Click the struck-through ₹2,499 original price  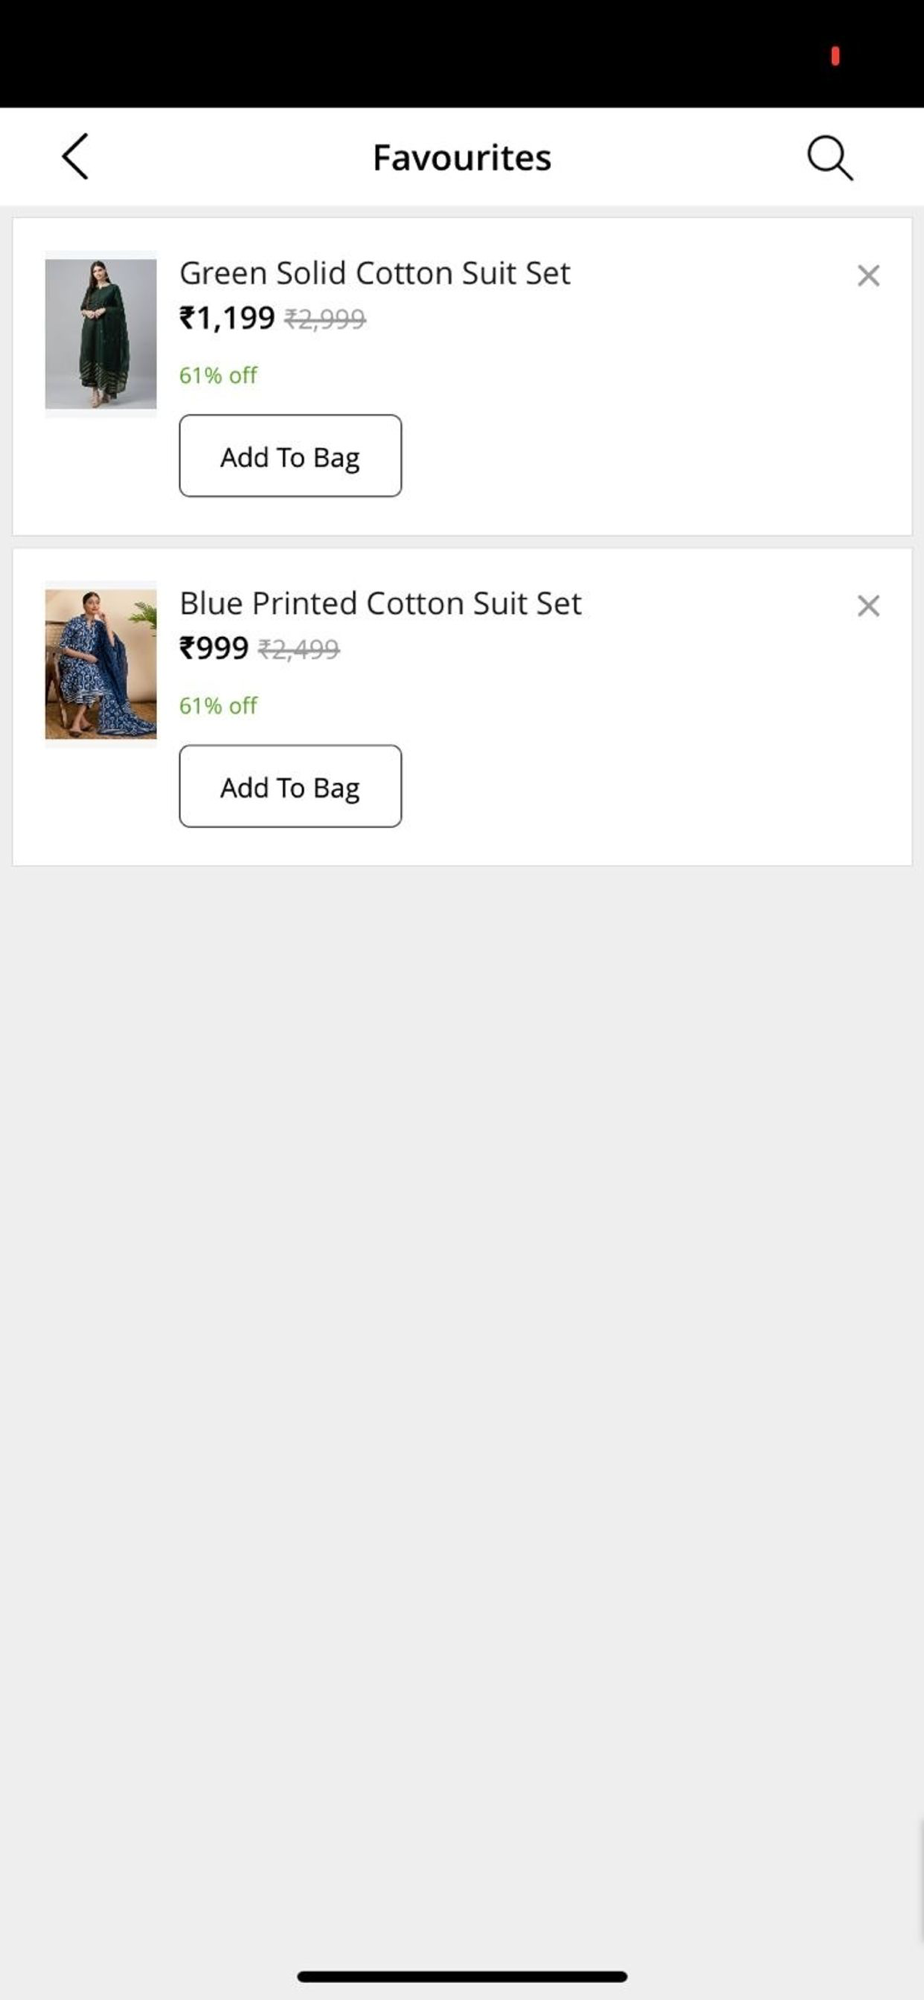coord(299,649)
